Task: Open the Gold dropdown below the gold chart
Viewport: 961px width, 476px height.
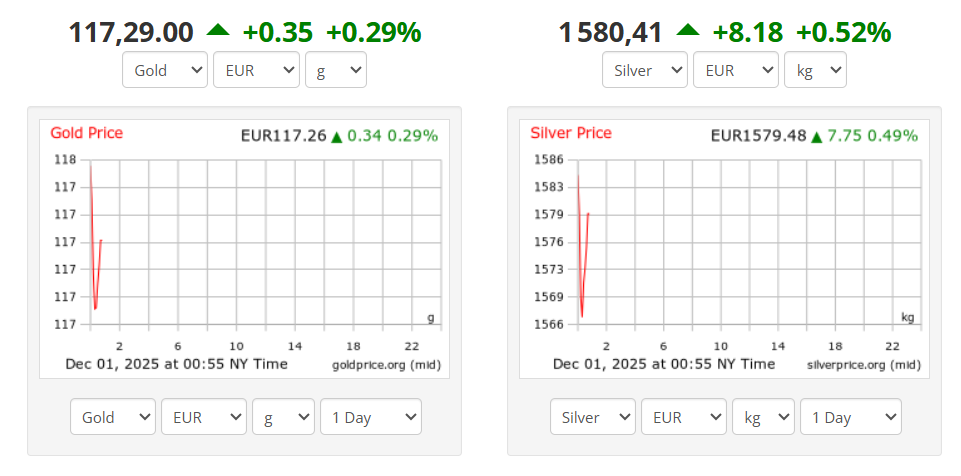Action: (x=113, y=417)
